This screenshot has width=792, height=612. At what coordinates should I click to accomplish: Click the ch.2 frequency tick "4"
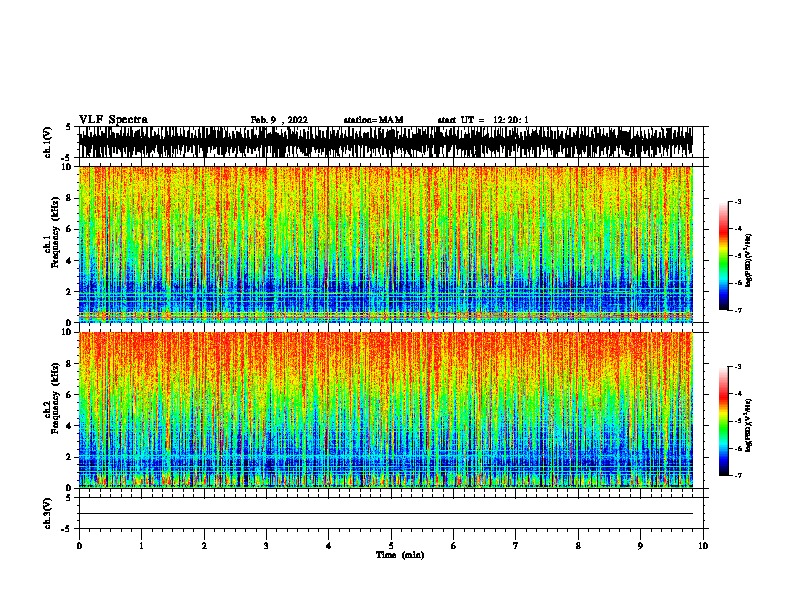pos(69,426)
